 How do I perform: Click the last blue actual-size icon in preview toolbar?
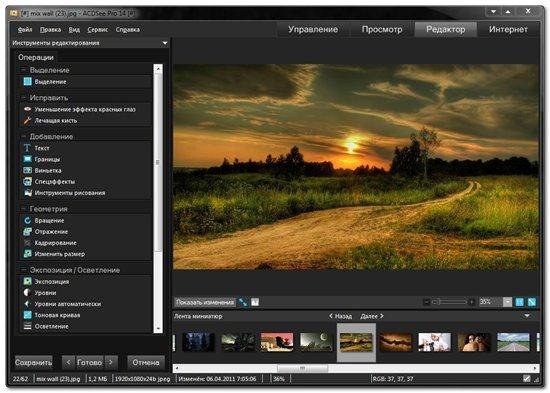(532, 302)
